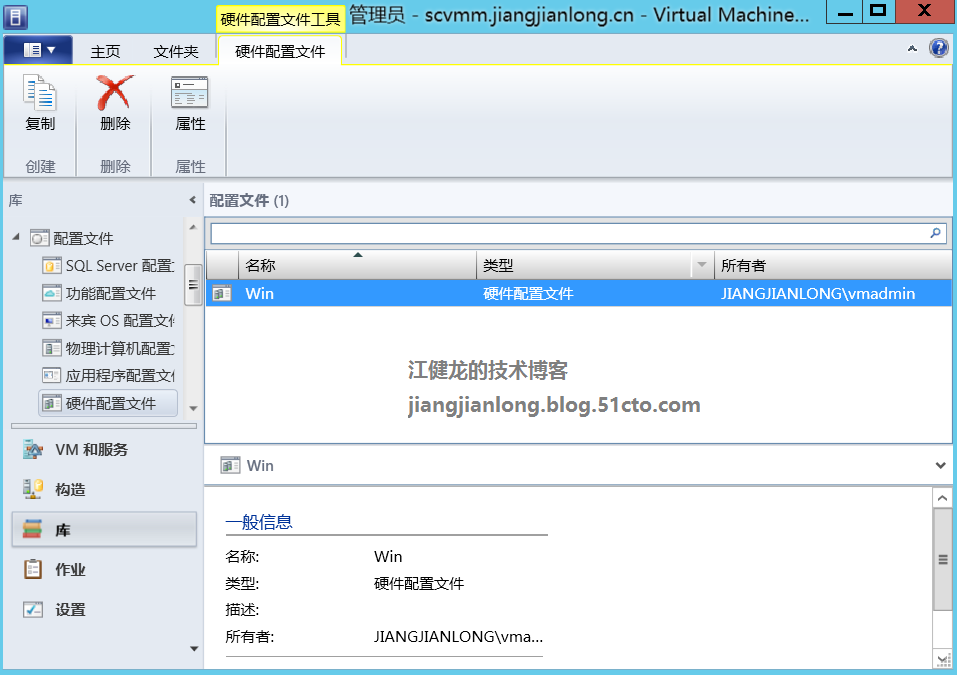Screen dimensions: 957x675
Task: Click the 来宾 OS profile icon
Action: (51, 320)
